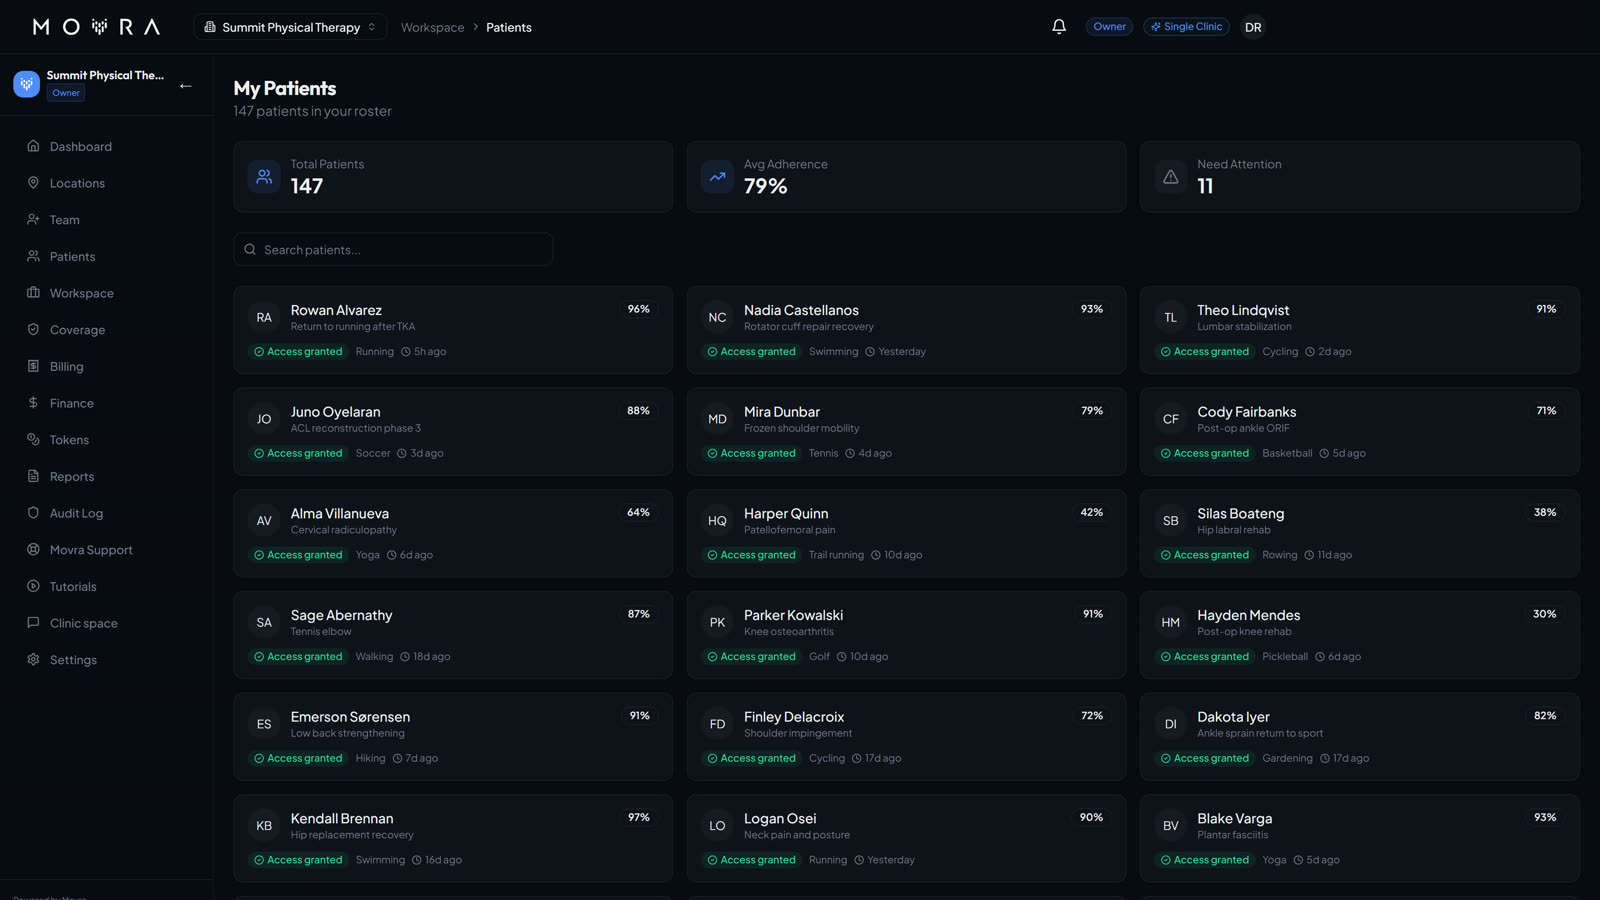Screen dimensions: 1600x900
Task: Click the Need Attention 11 stat card
Action: click(x=1359, y=176)
